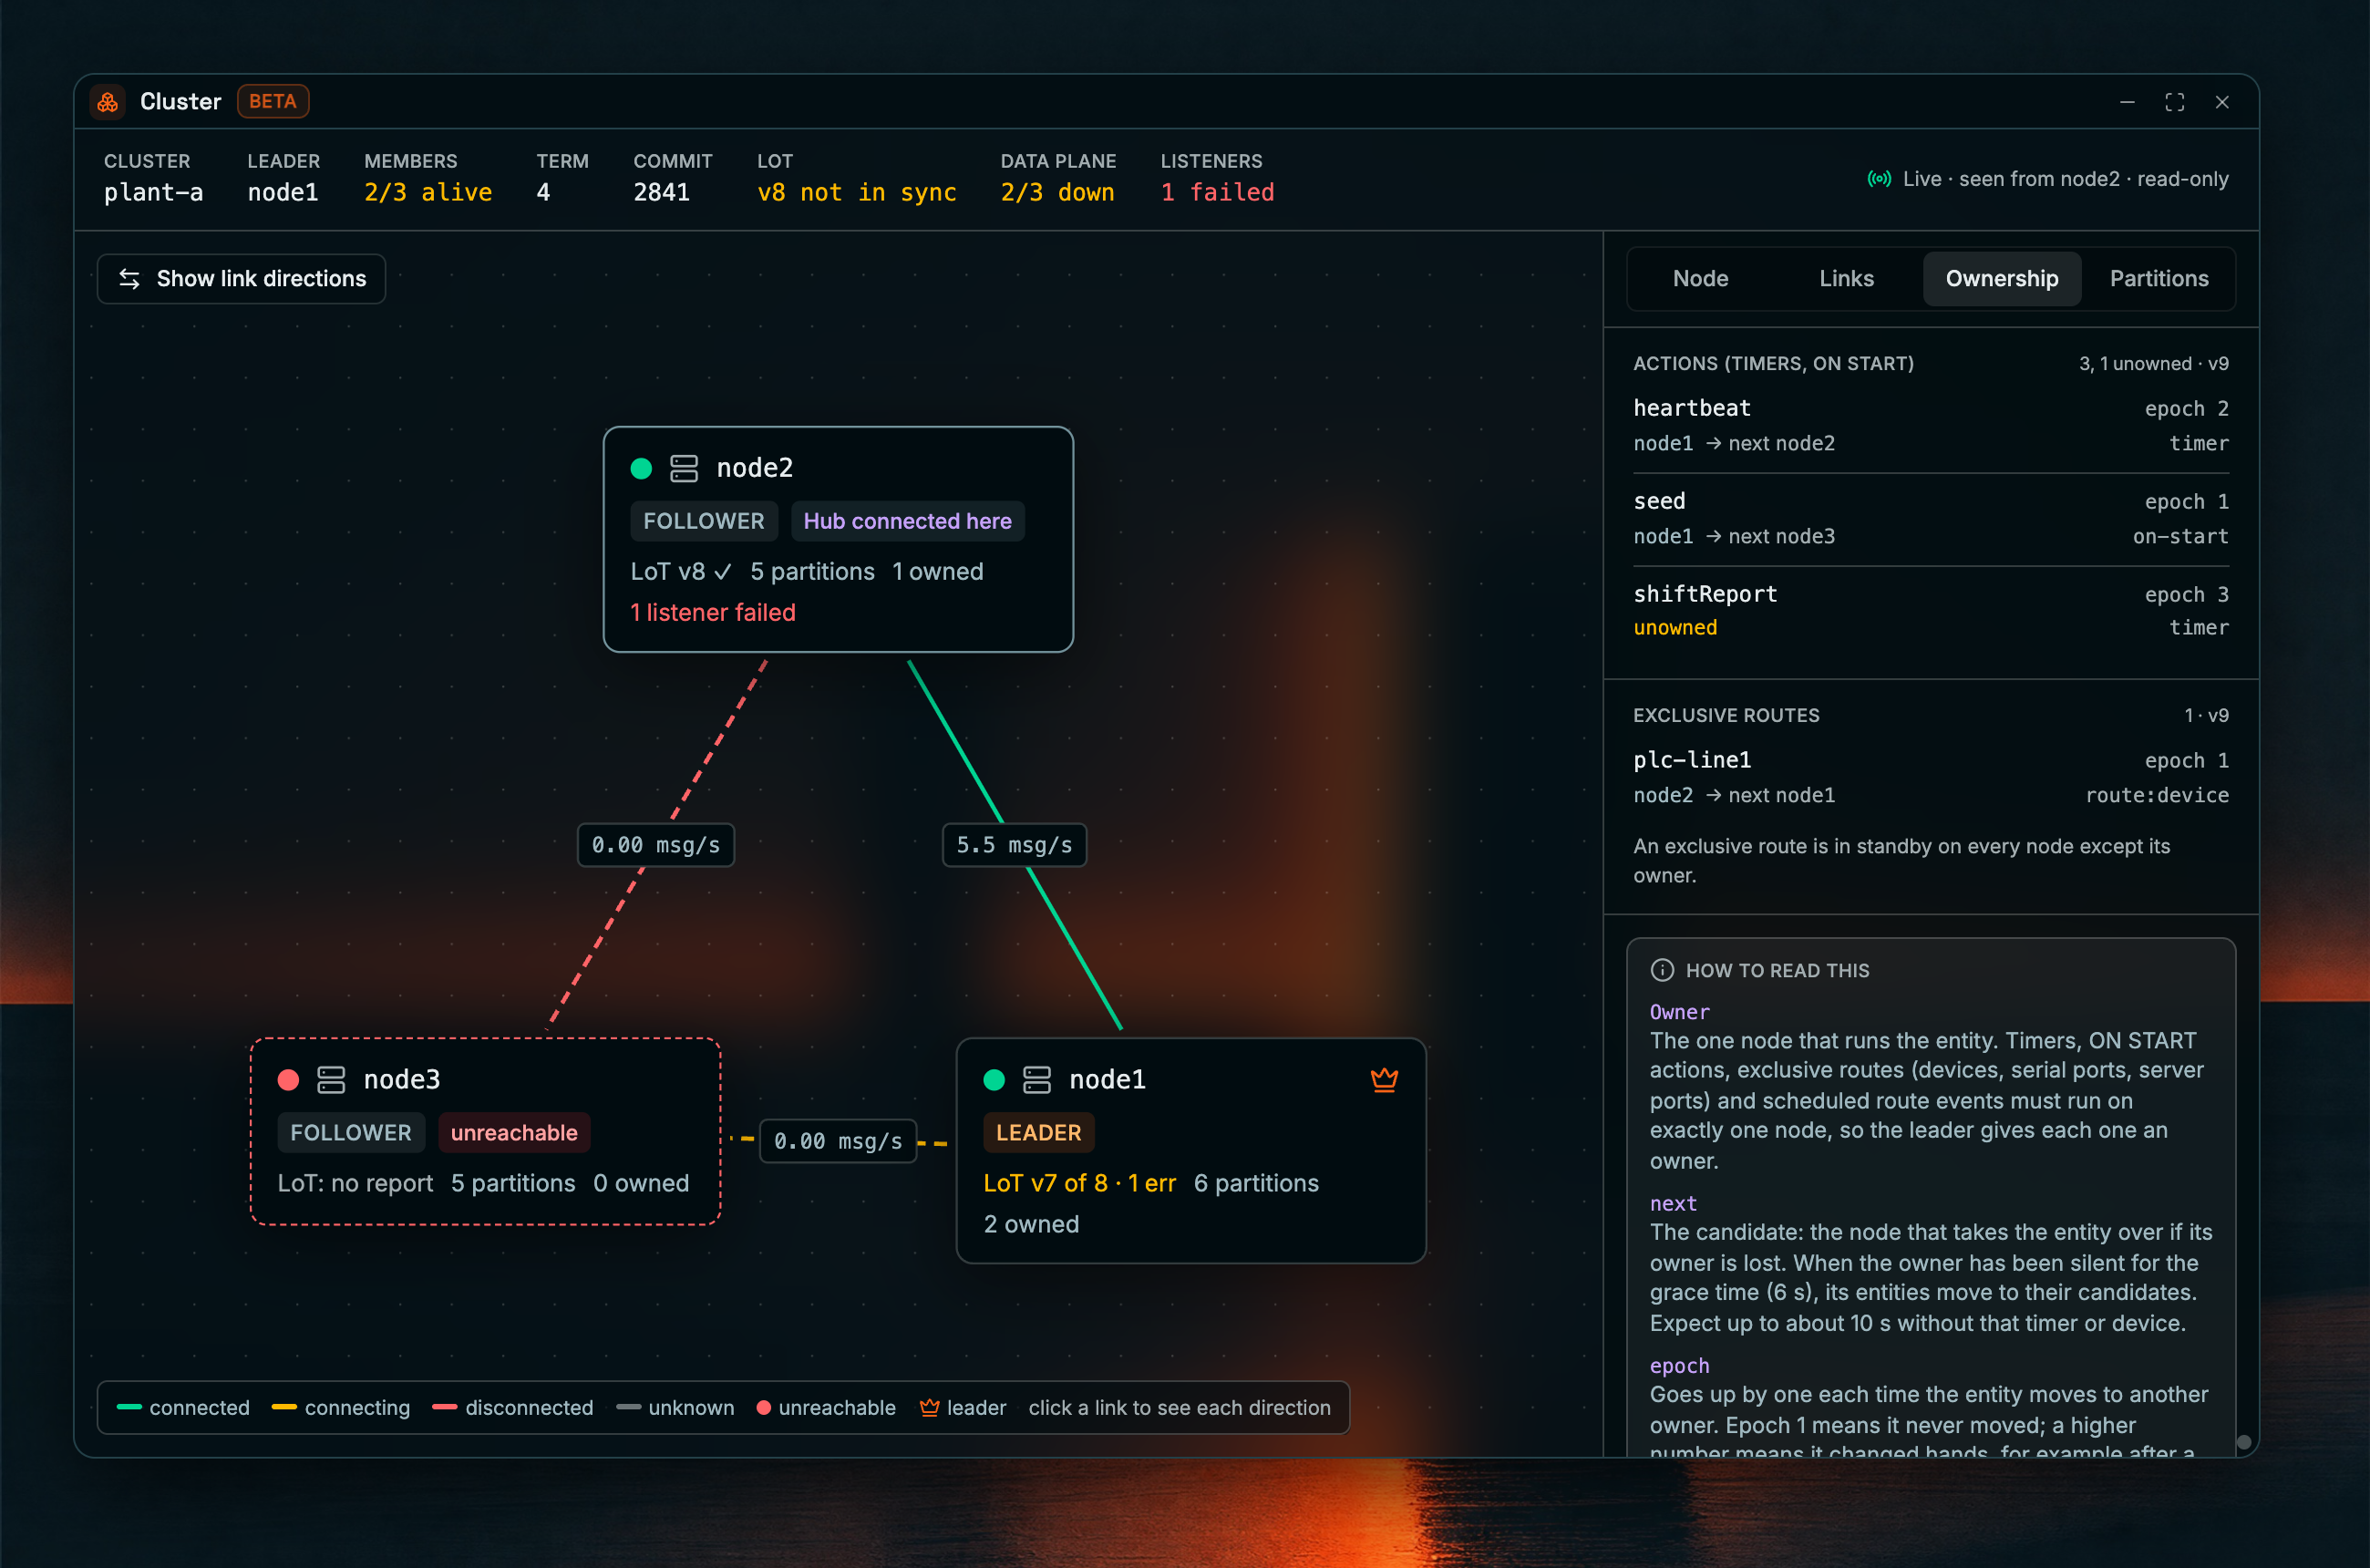Click the 'v8 not in sync' LOT value
This screenshot has height=1568, width=2370.
(x=856, y=192)
